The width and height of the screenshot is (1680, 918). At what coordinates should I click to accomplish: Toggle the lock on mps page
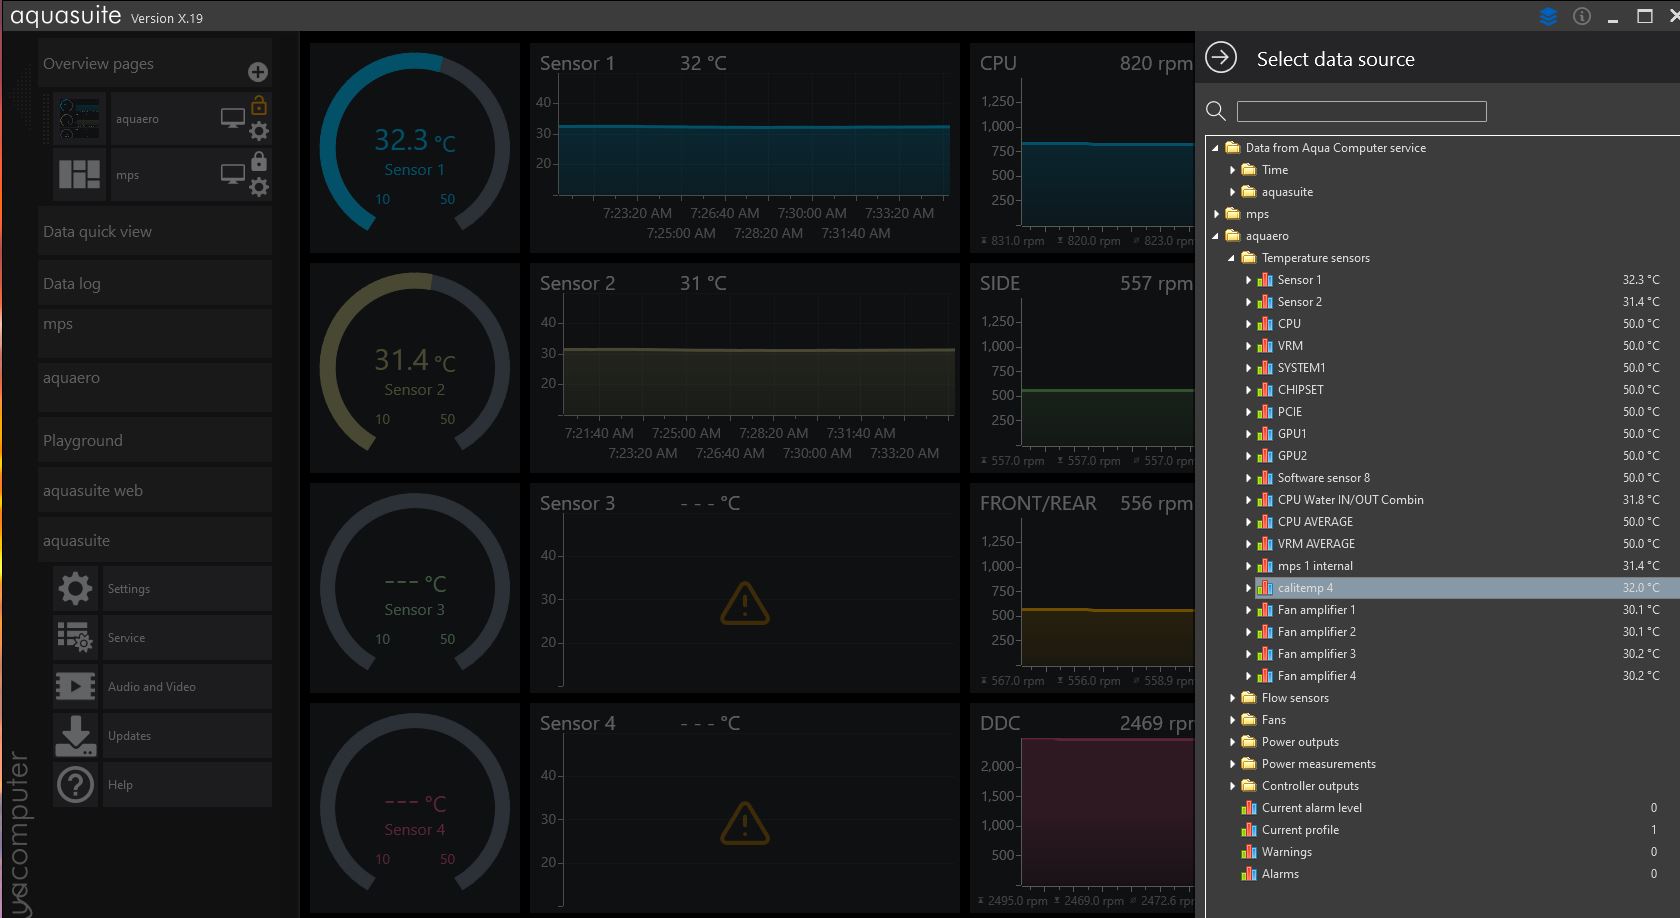259,161
